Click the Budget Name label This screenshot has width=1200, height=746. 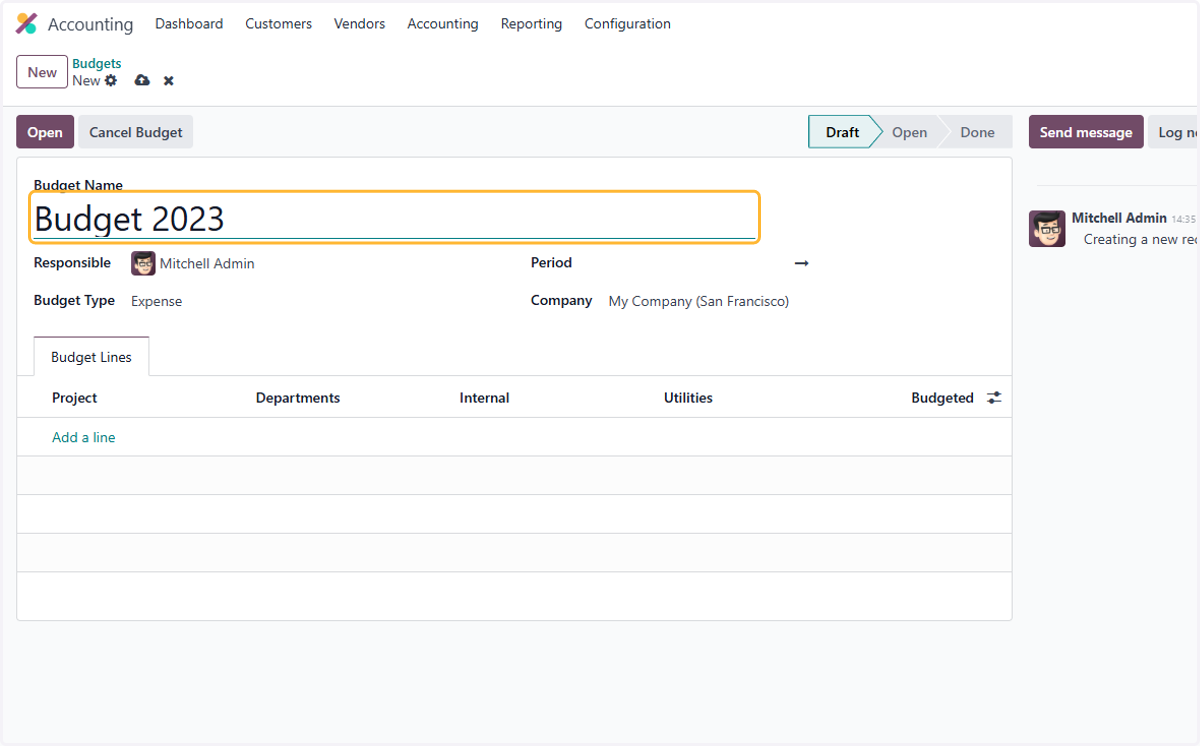tap(78, 185)
